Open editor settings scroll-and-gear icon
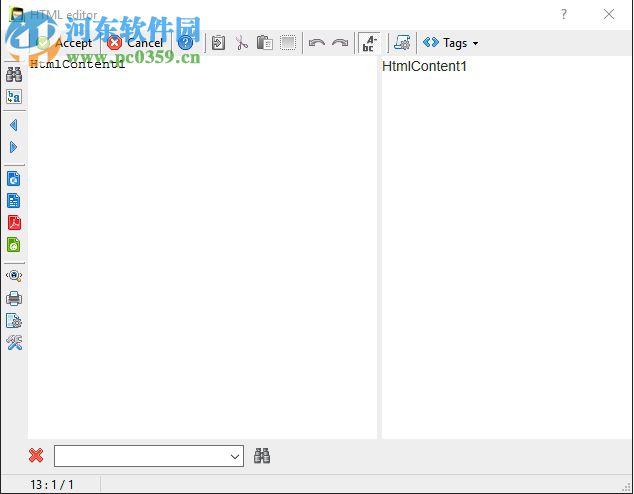 [x=402, y=43]
